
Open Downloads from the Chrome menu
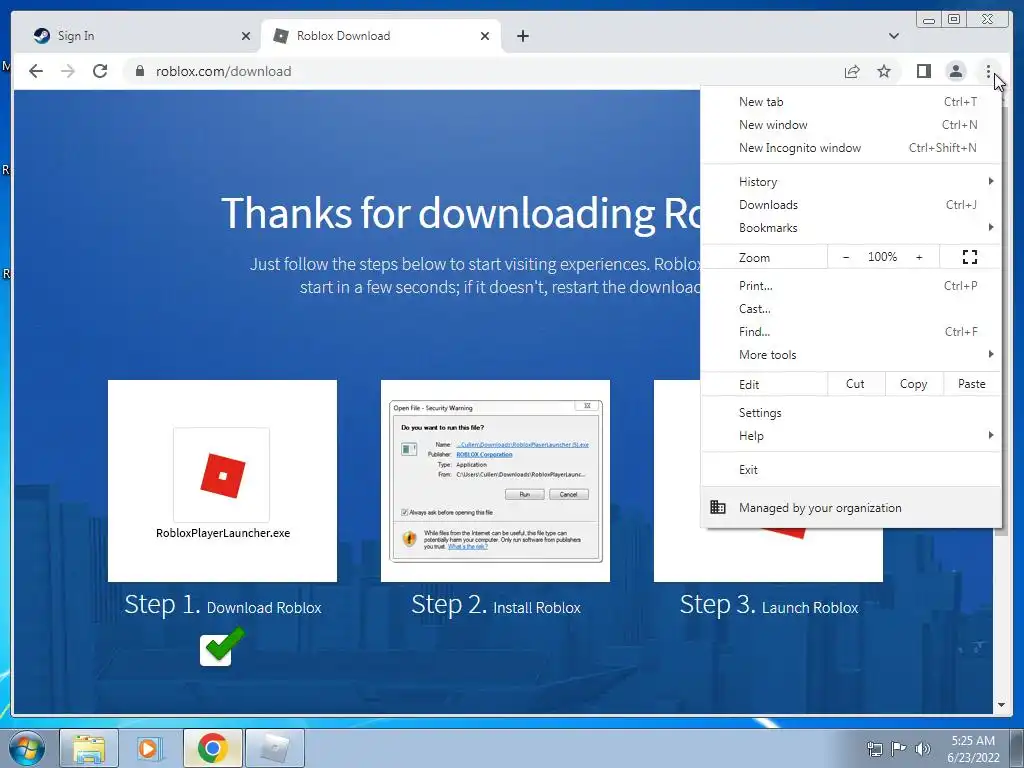pyautogui.click(x=851, y=204)
